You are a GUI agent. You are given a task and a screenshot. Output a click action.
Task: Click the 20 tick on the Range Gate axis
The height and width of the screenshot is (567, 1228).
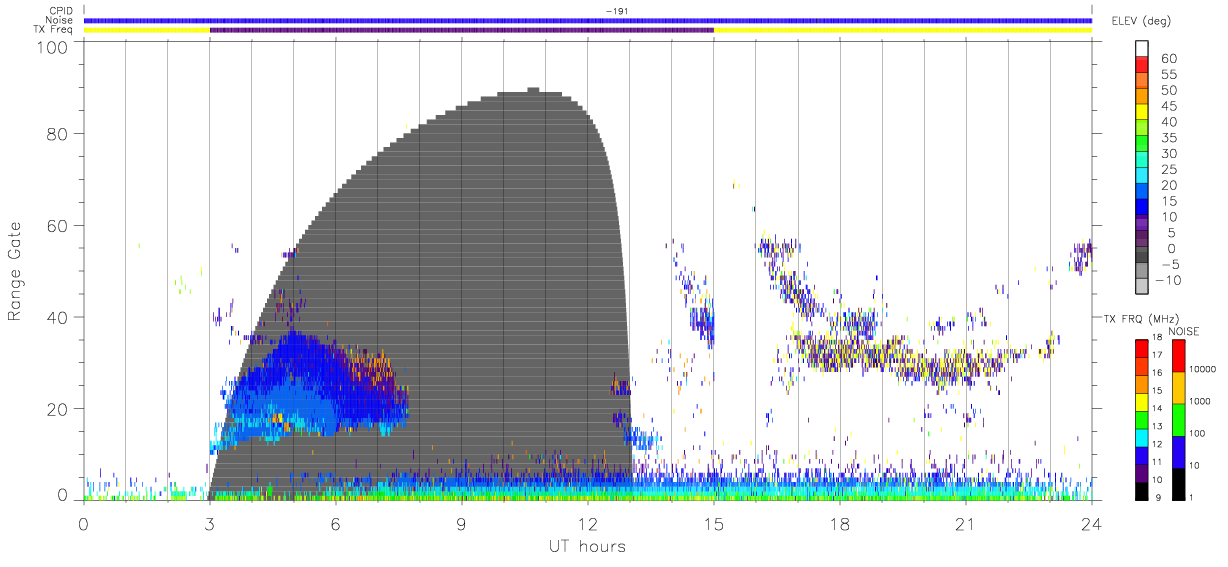coord(56,409)
